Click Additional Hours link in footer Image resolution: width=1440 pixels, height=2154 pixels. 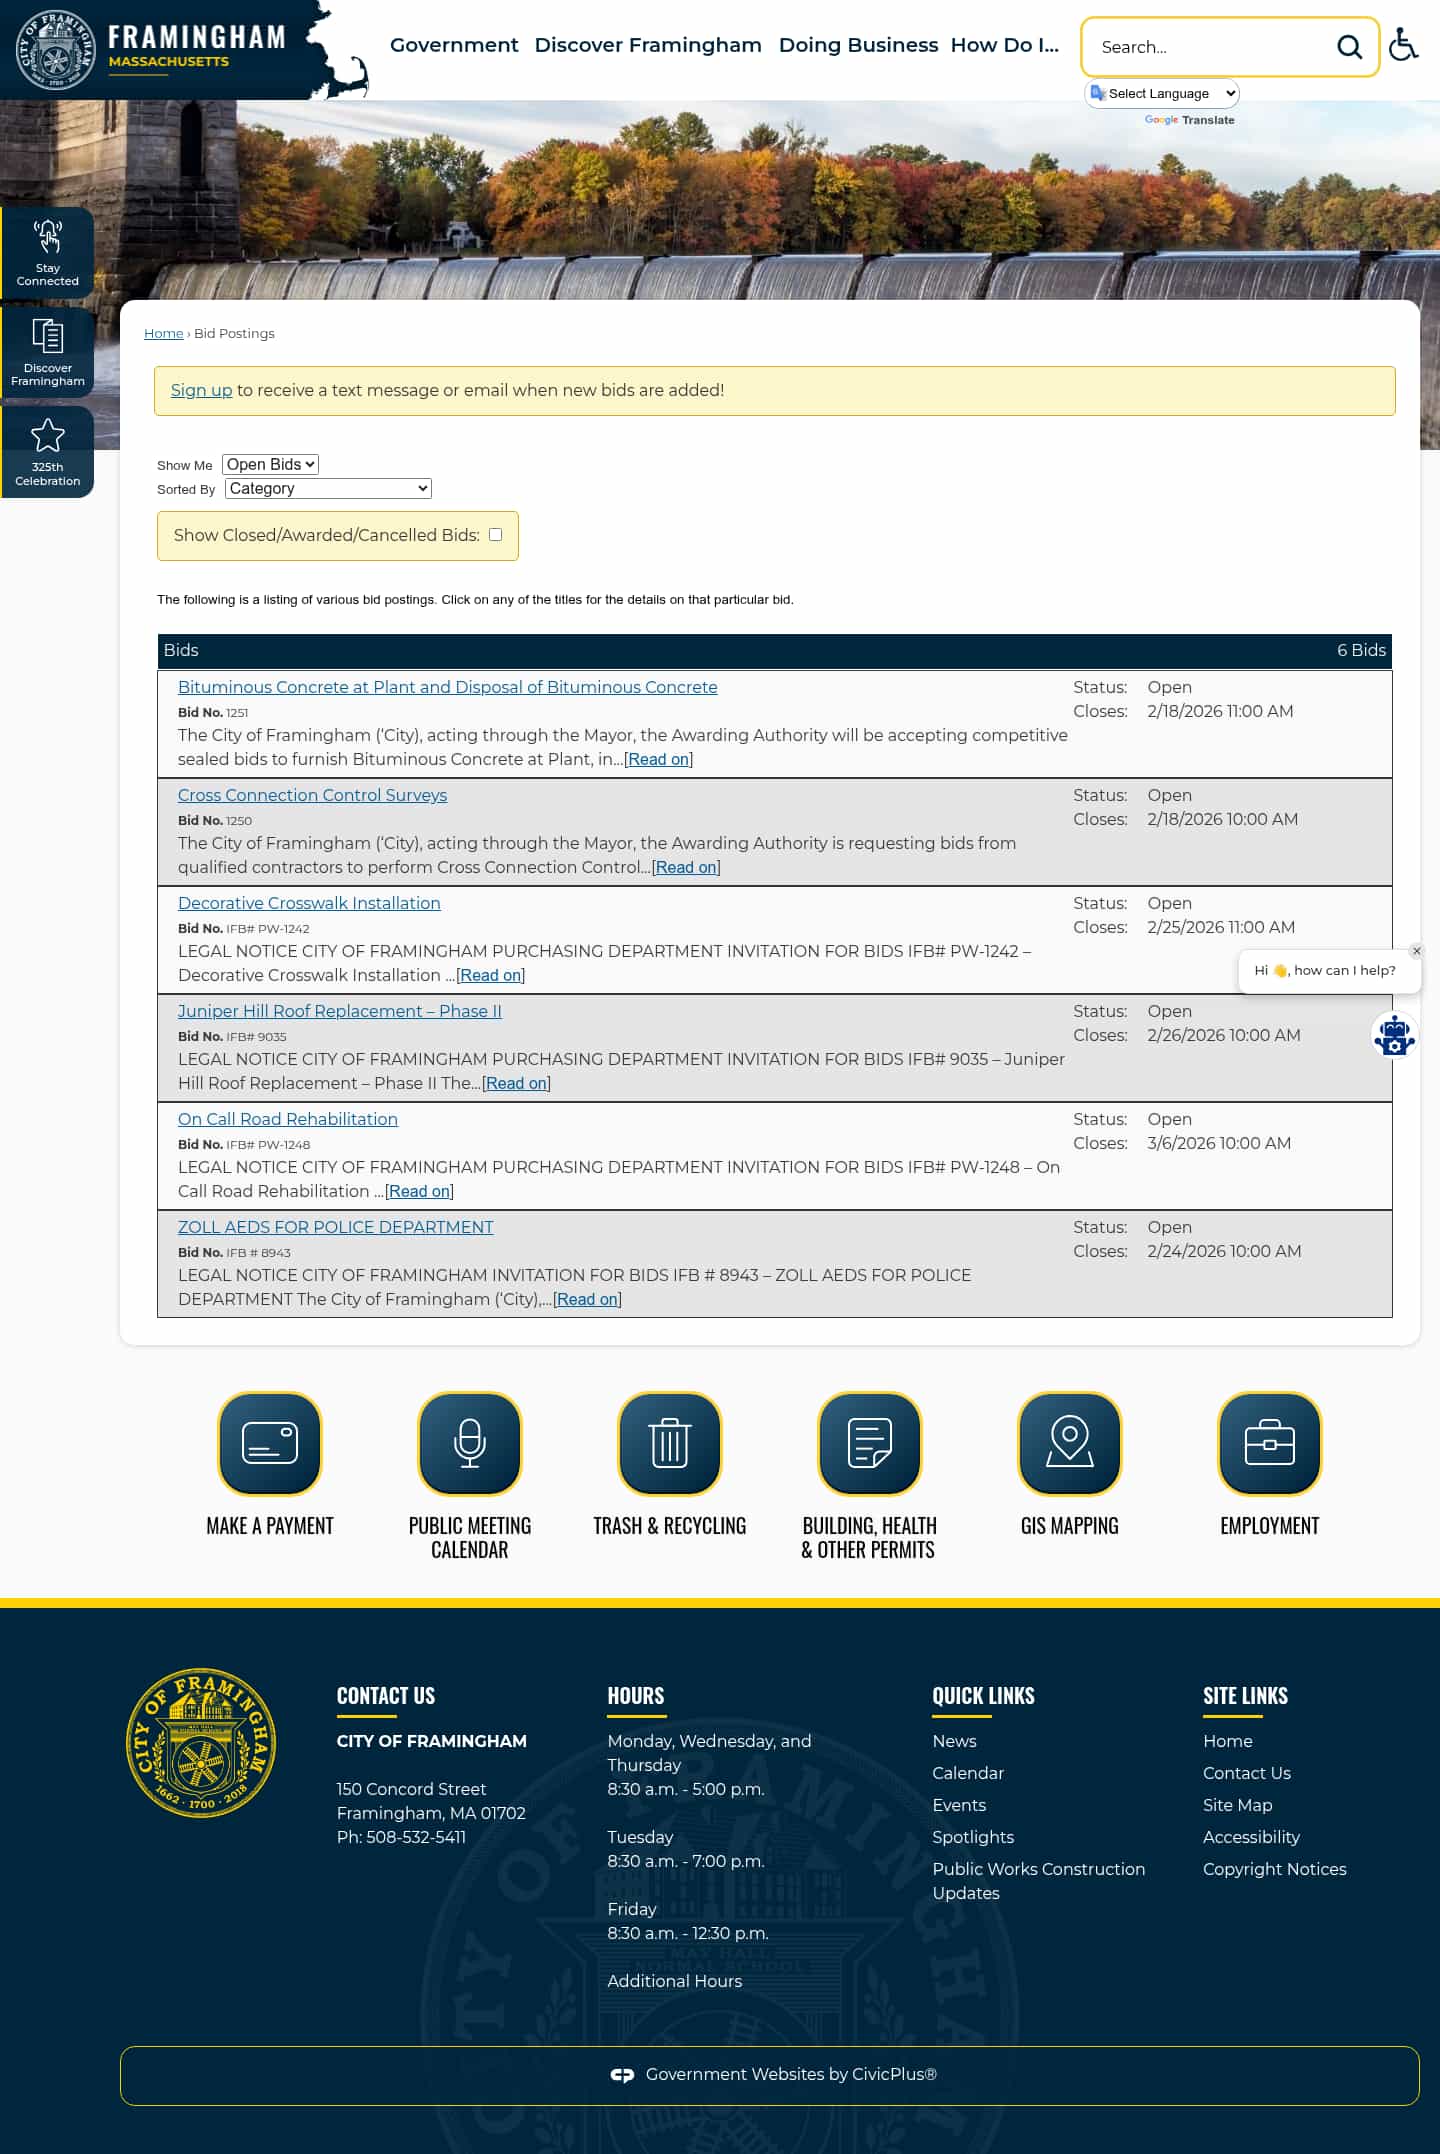tap(675, 1981)
